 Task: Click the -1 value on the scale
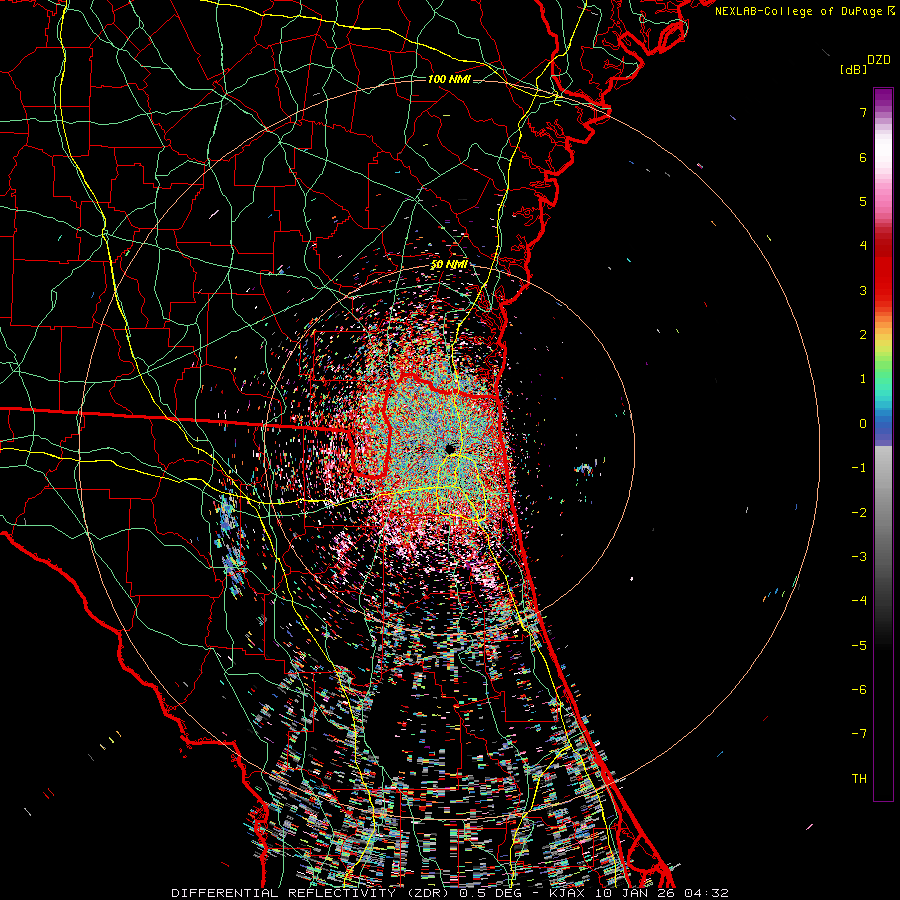pyautogui.click(x=859, y=468)
